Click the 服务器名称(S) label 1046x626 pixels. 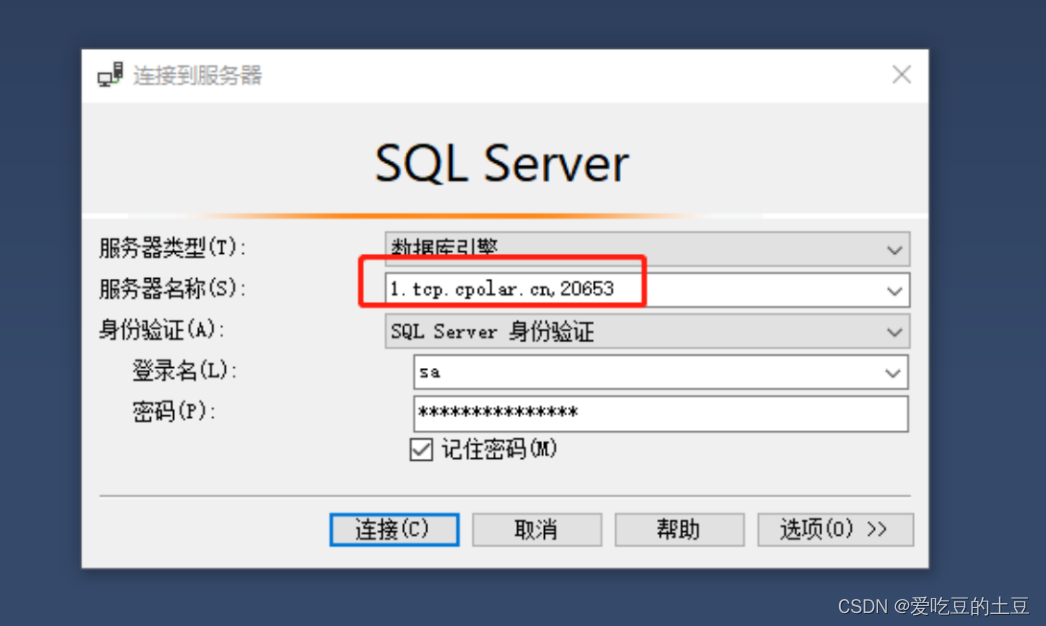(x=173, y=288)
